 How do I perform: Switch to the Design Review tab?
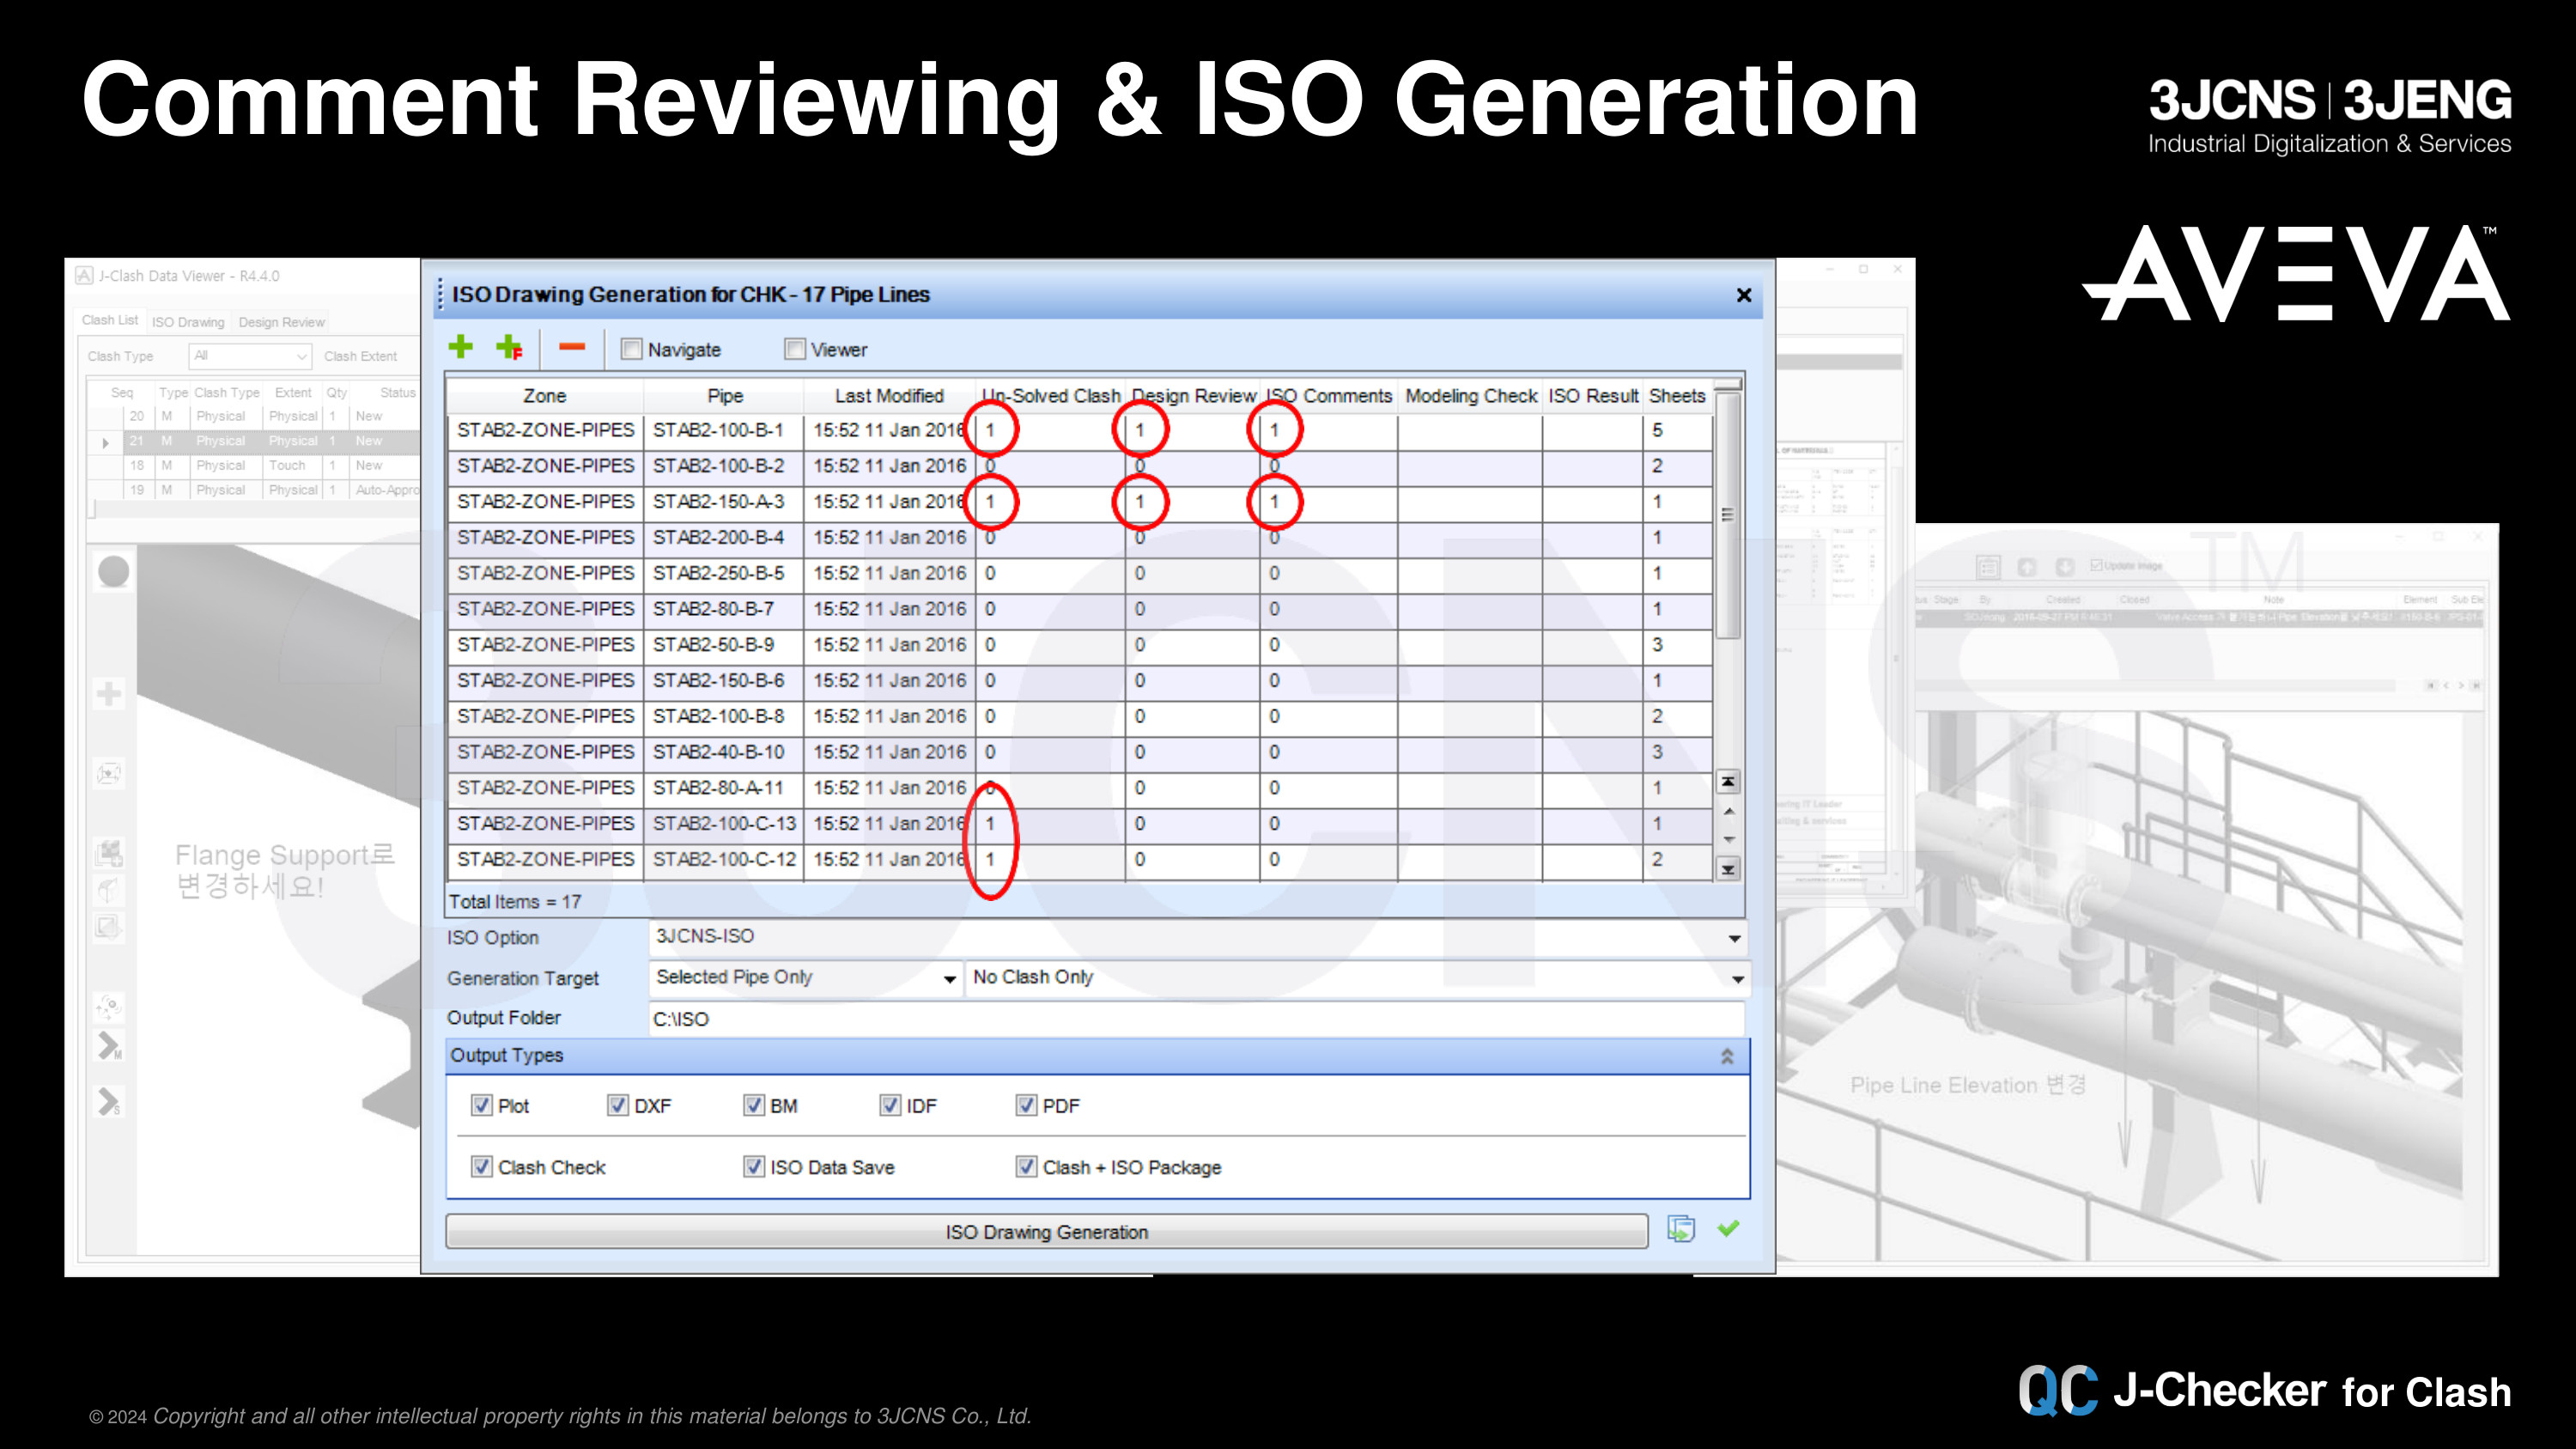(x=281, y=322)
